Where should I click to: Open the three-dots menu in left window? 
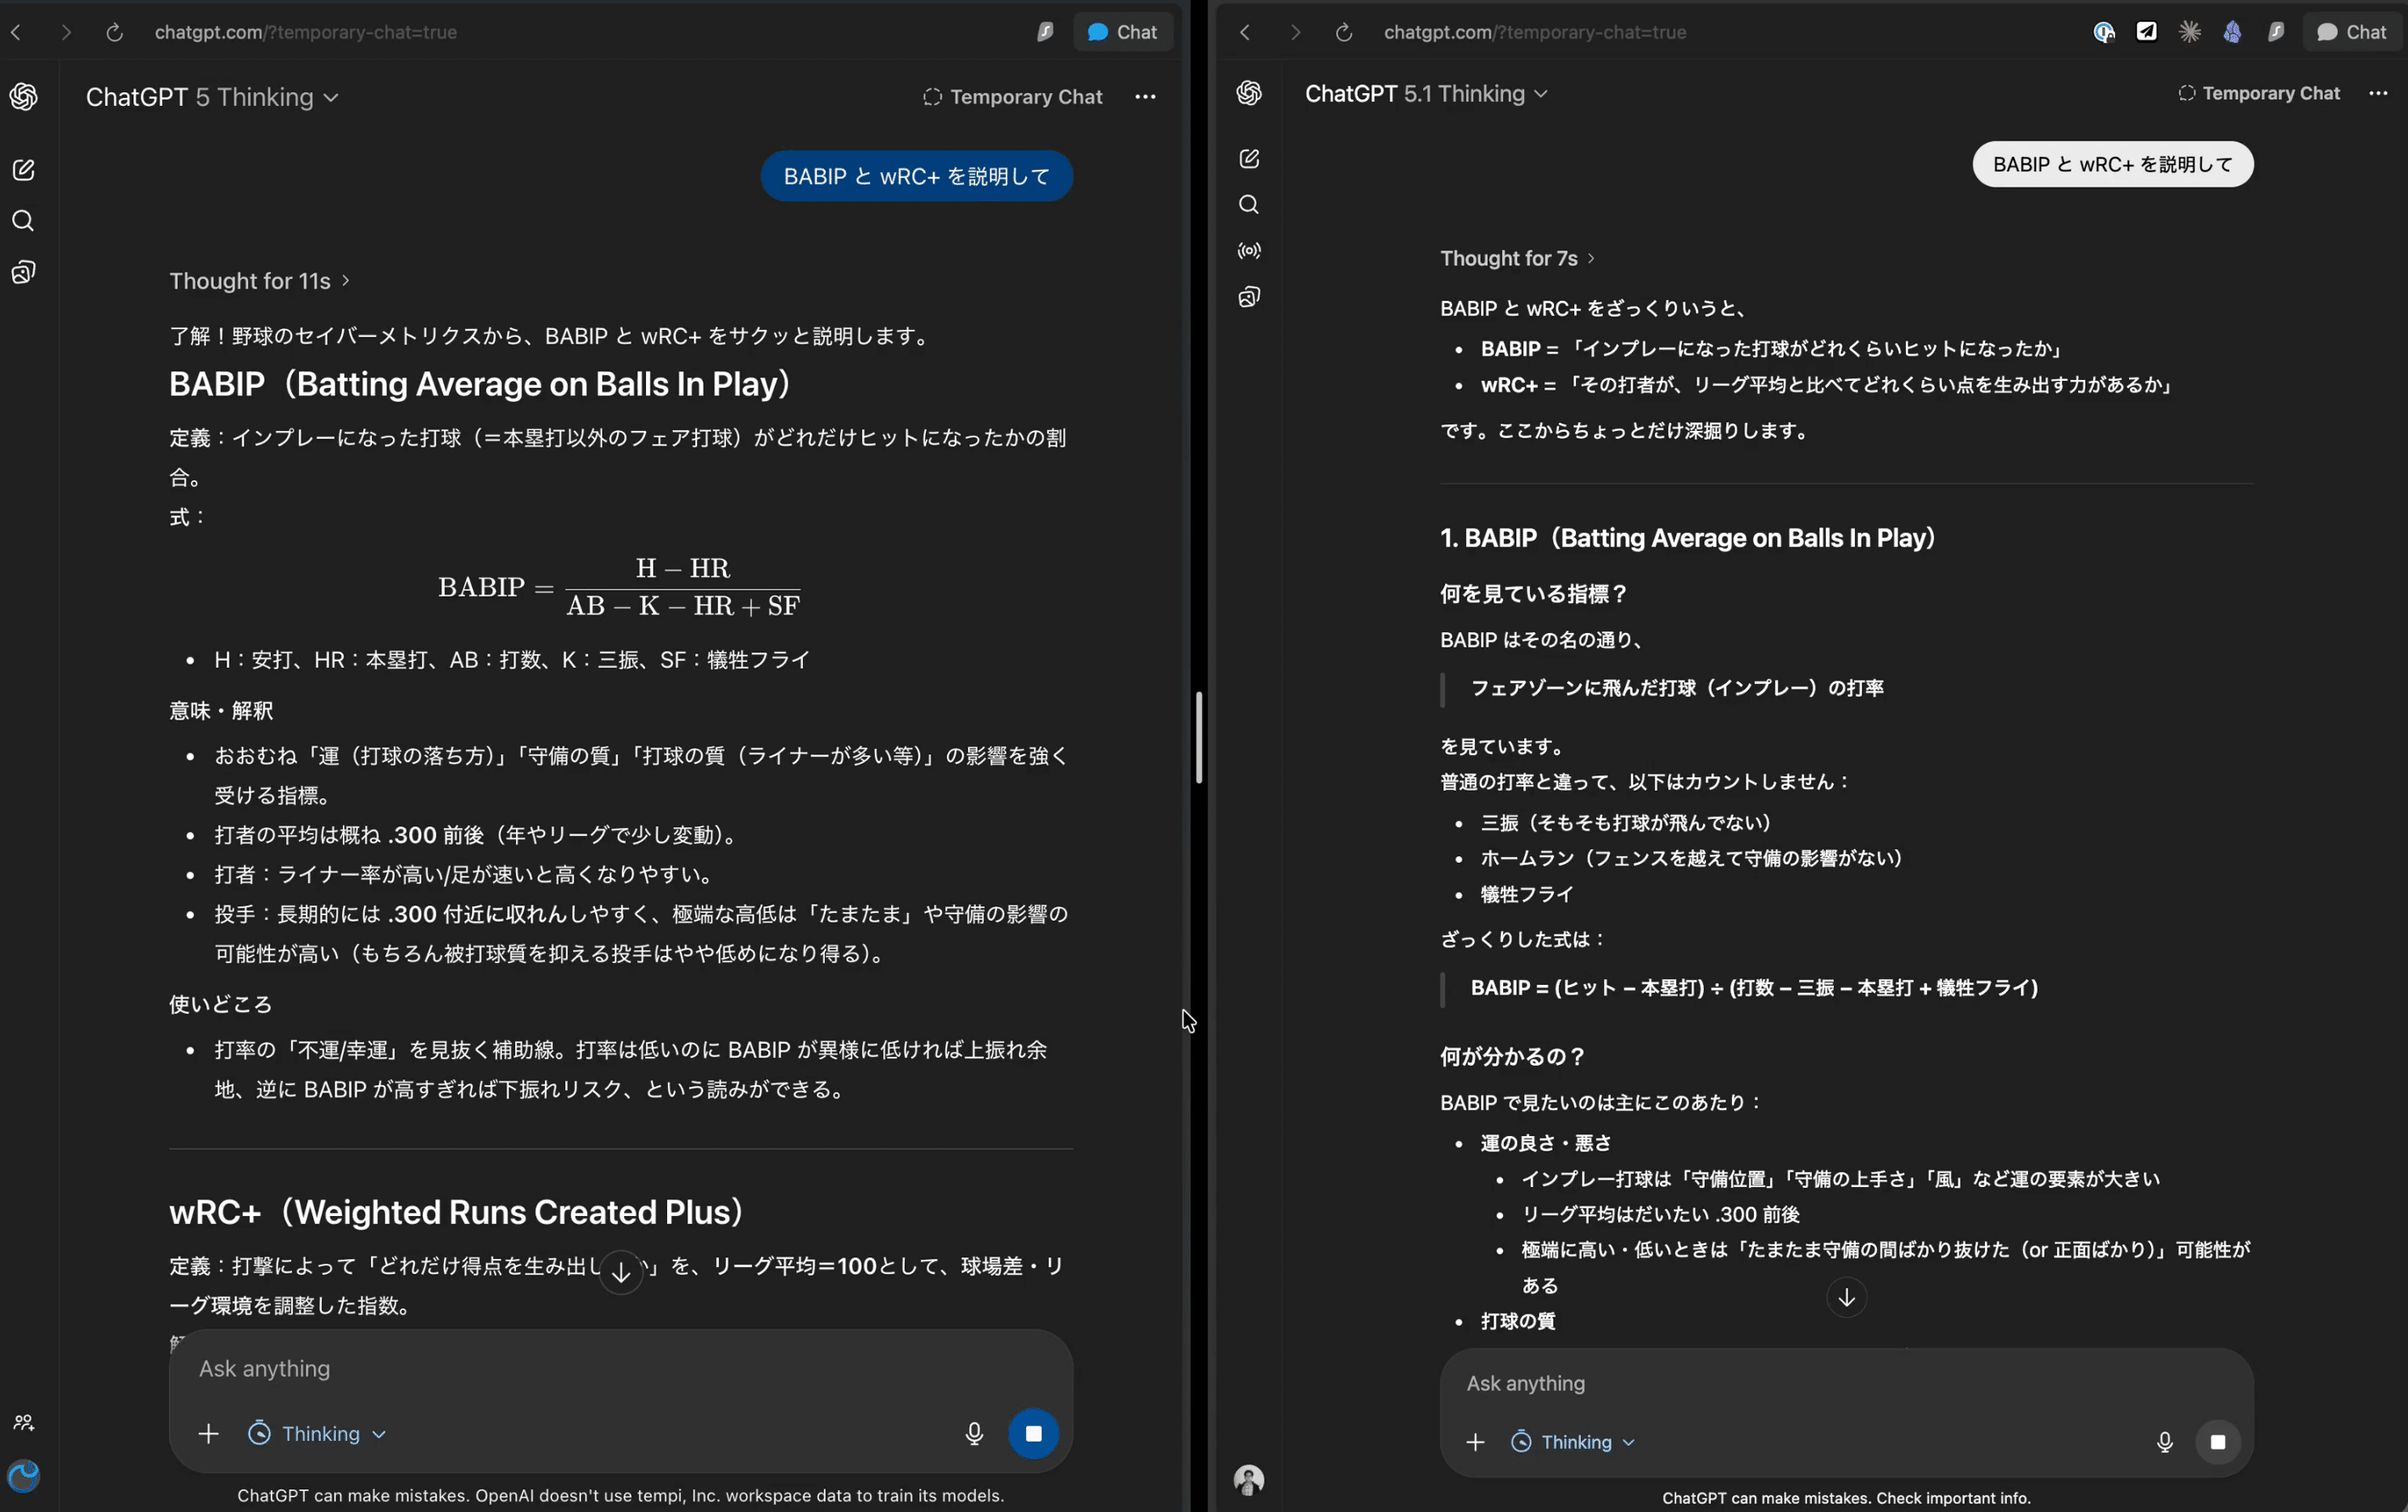point(1146,97)
